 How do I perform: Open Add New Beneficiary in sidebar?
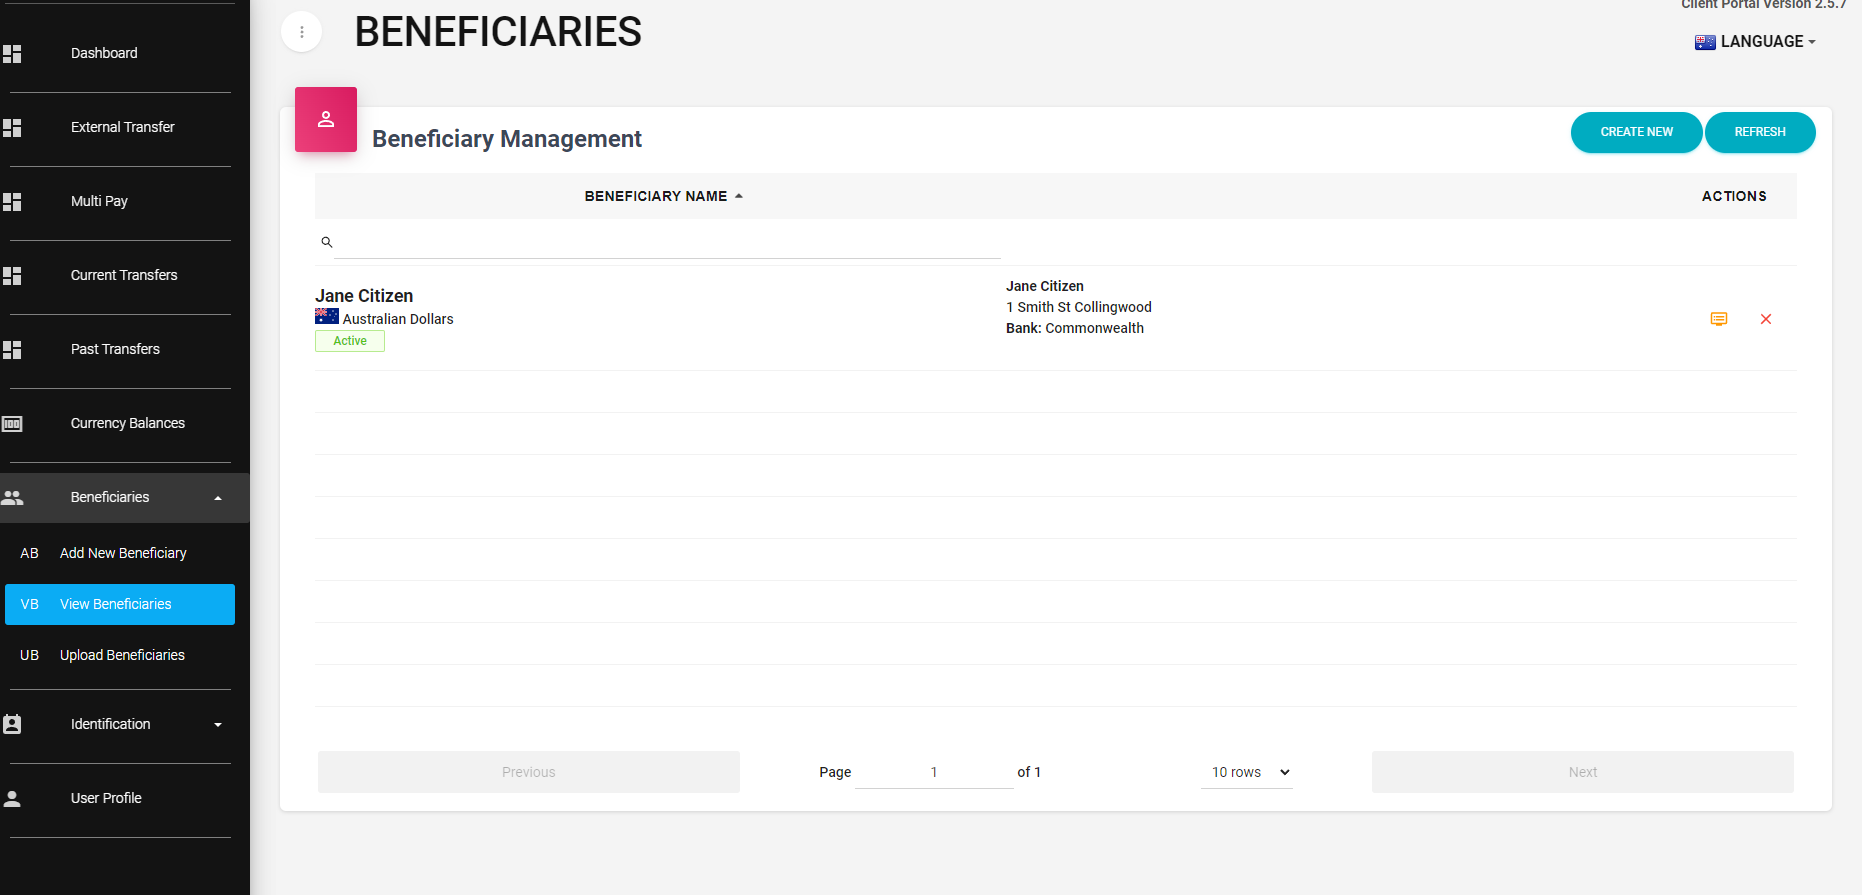pos(122,553)
